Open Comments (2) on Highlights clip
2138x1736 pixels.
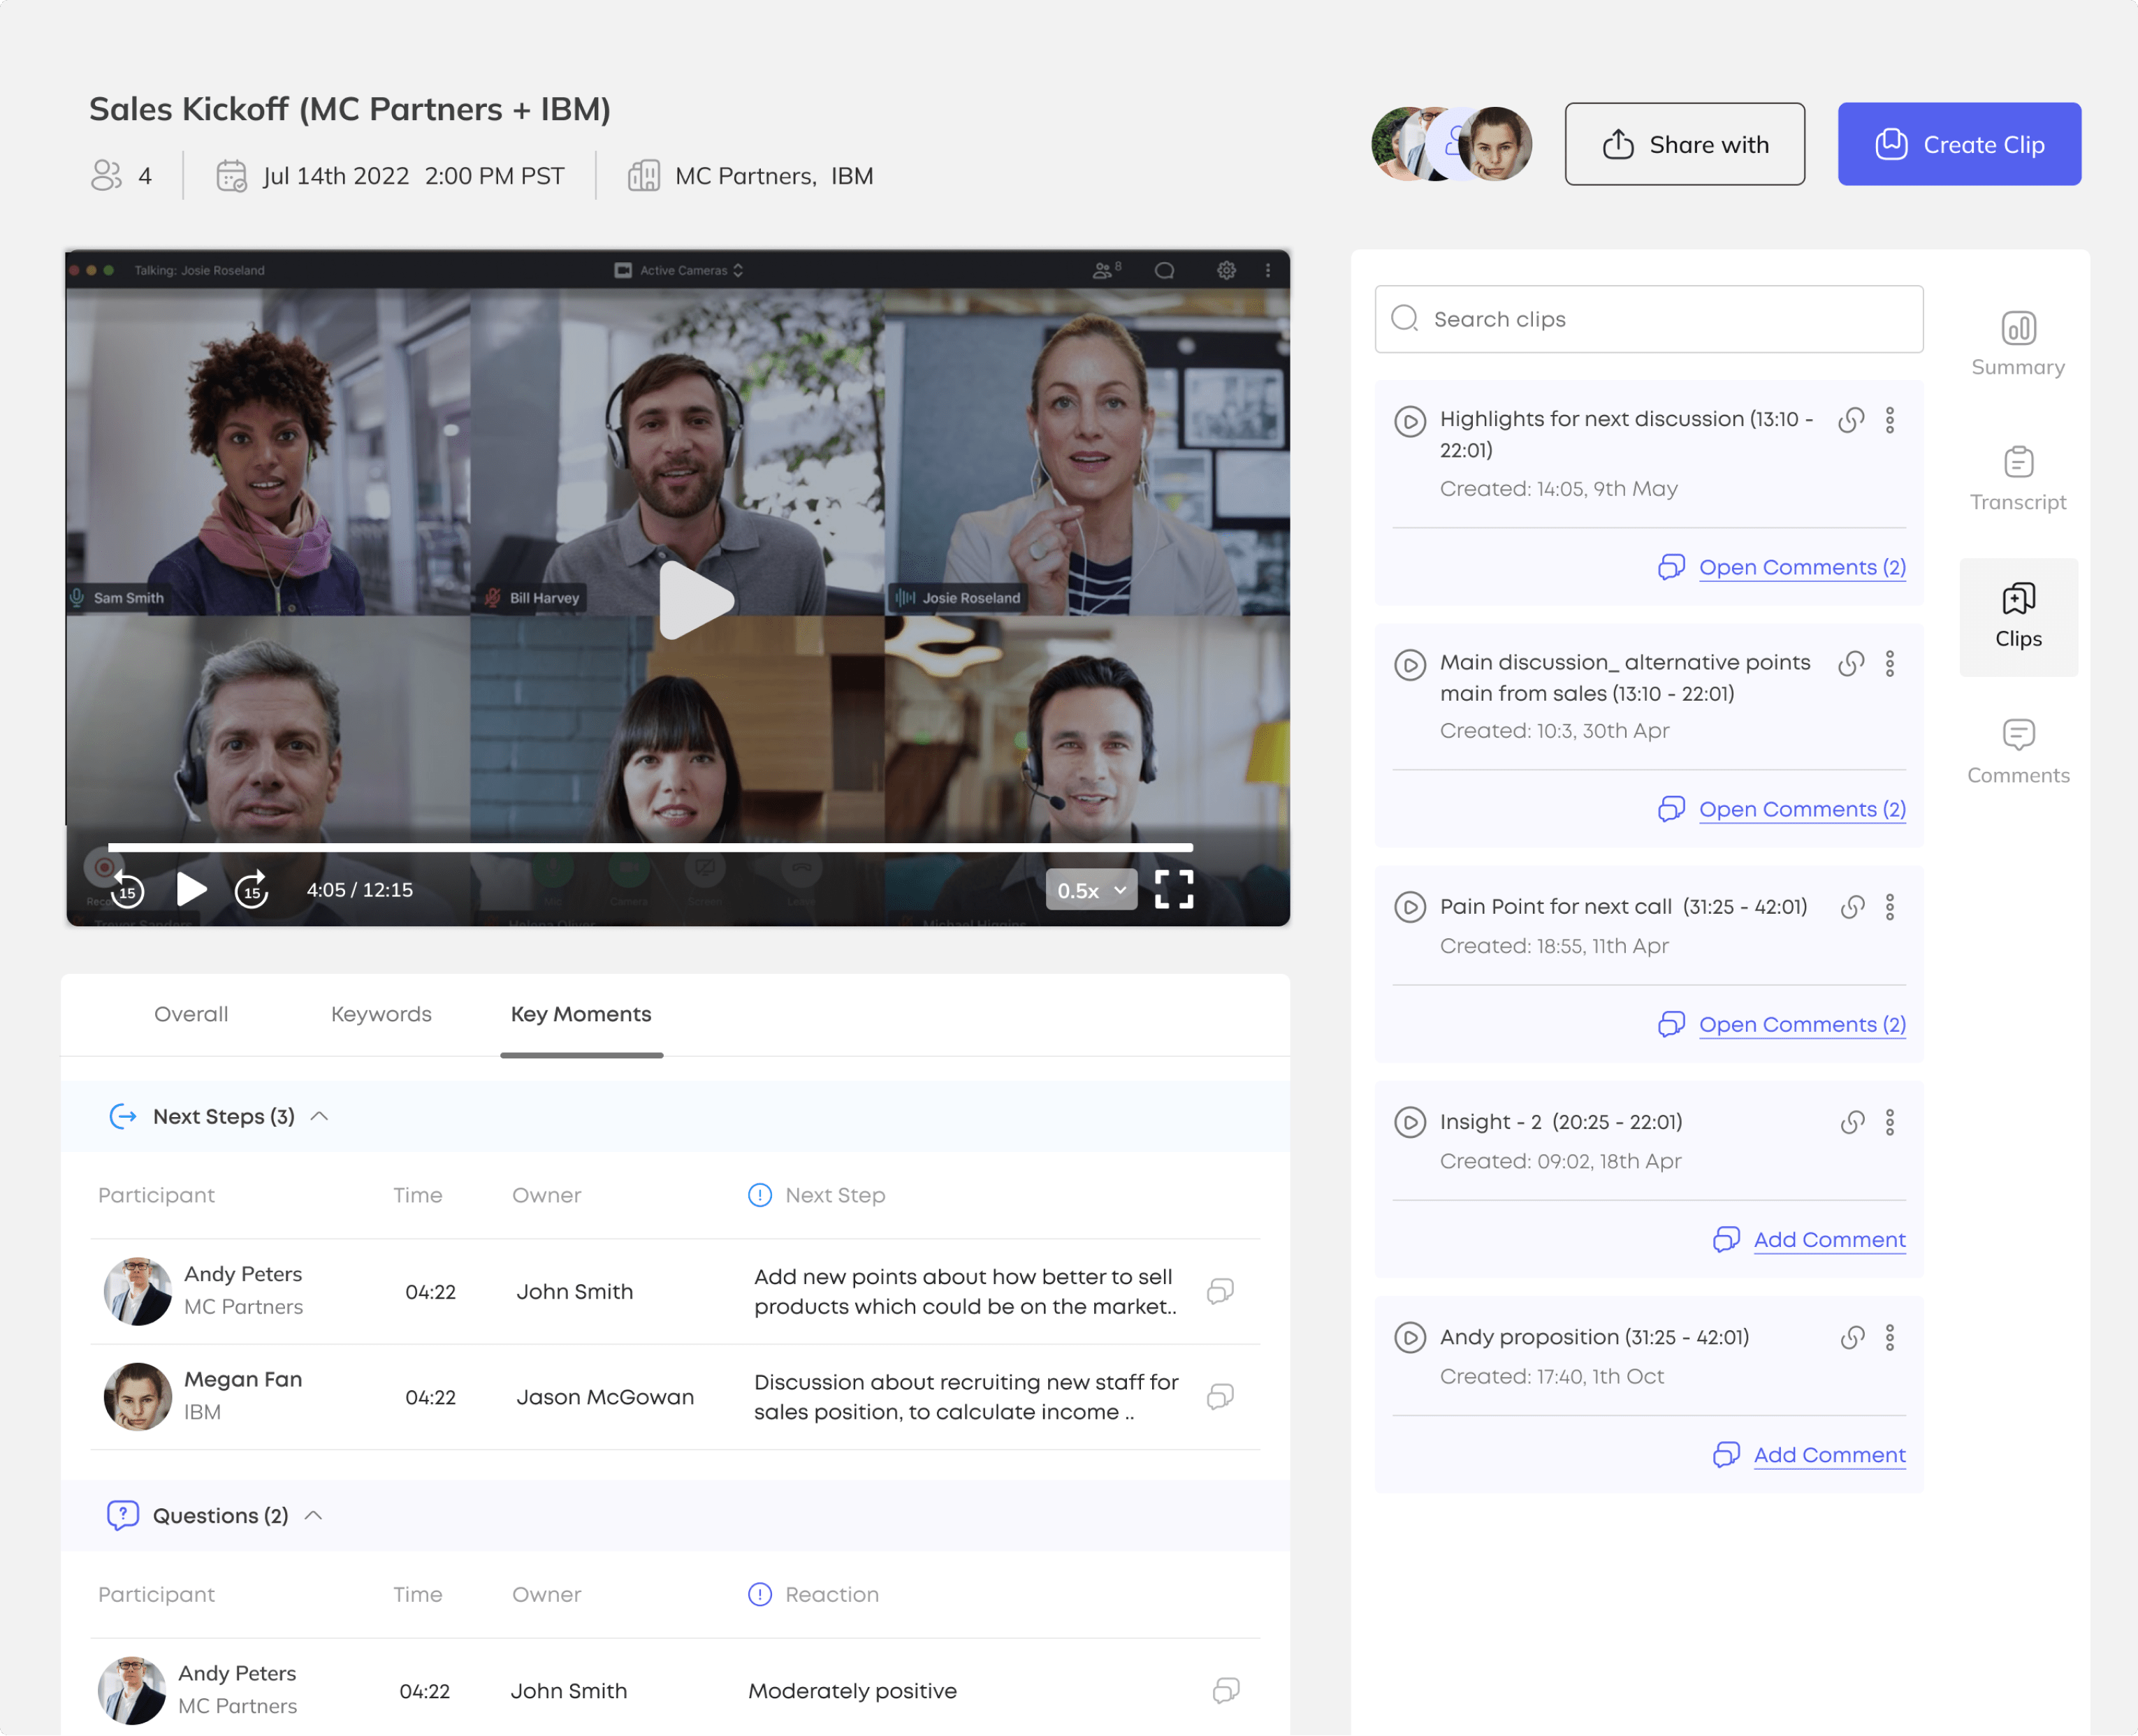click(1782, 567)
